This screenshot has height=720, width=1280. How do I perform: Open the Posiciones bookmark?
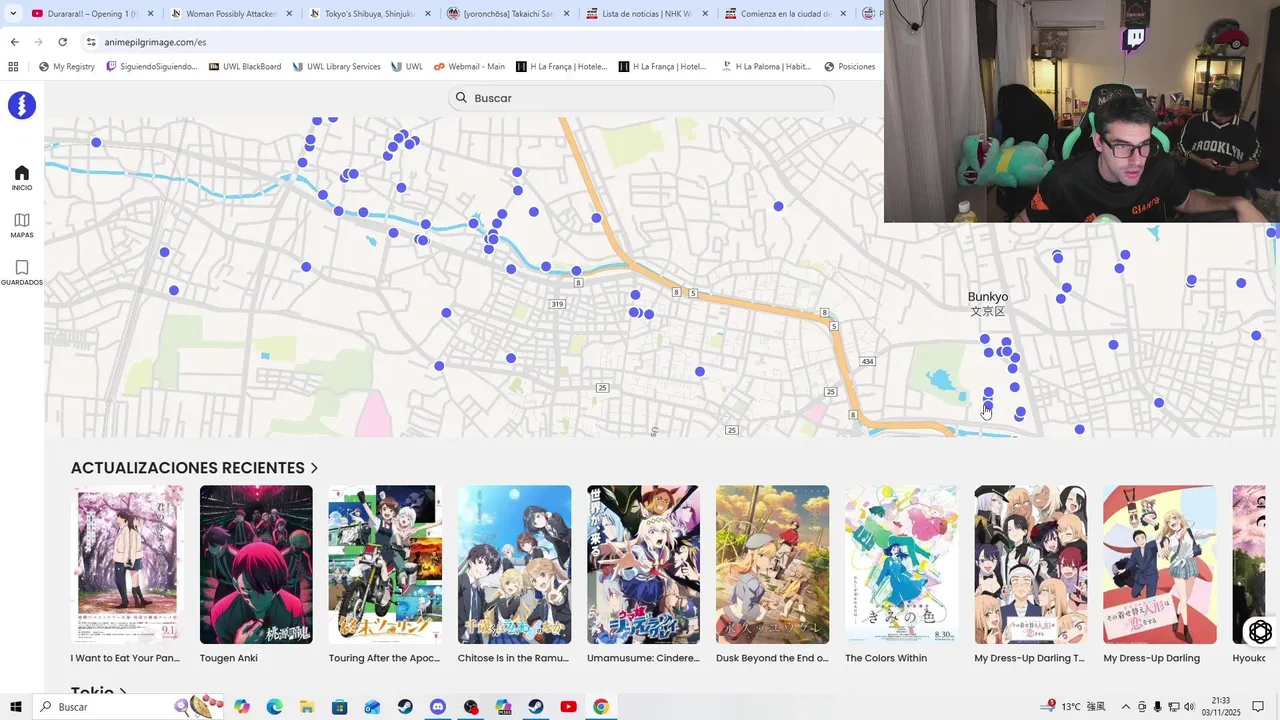coord(850,67)
